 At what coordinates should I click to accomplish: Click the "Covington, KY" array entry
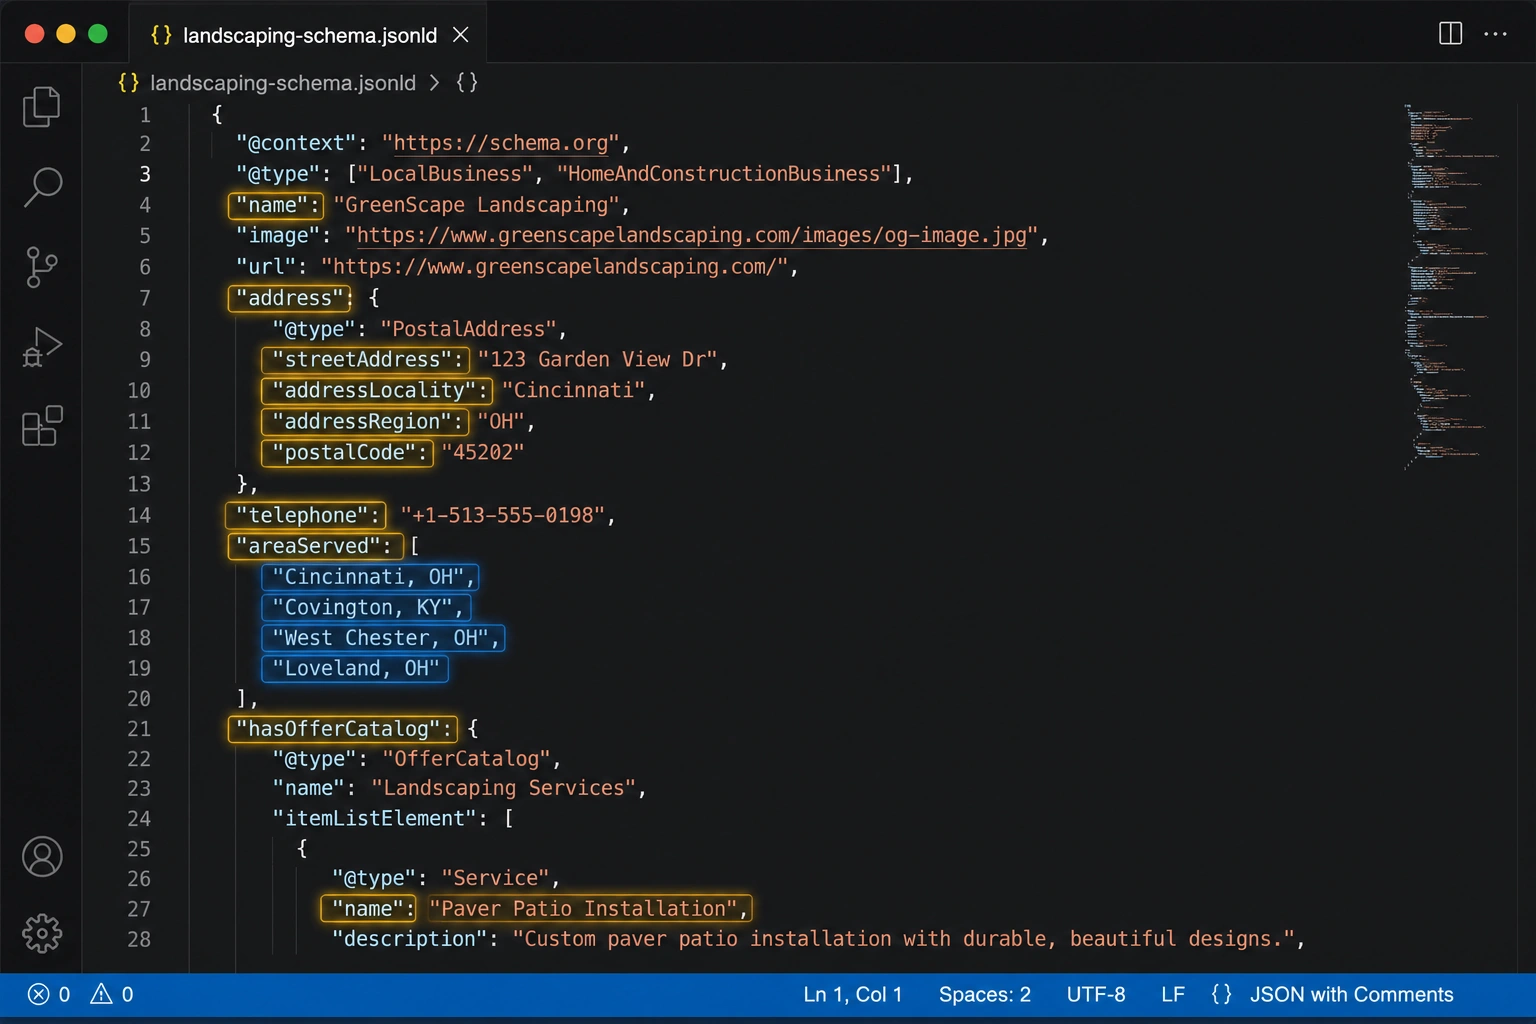coord(366,608)
